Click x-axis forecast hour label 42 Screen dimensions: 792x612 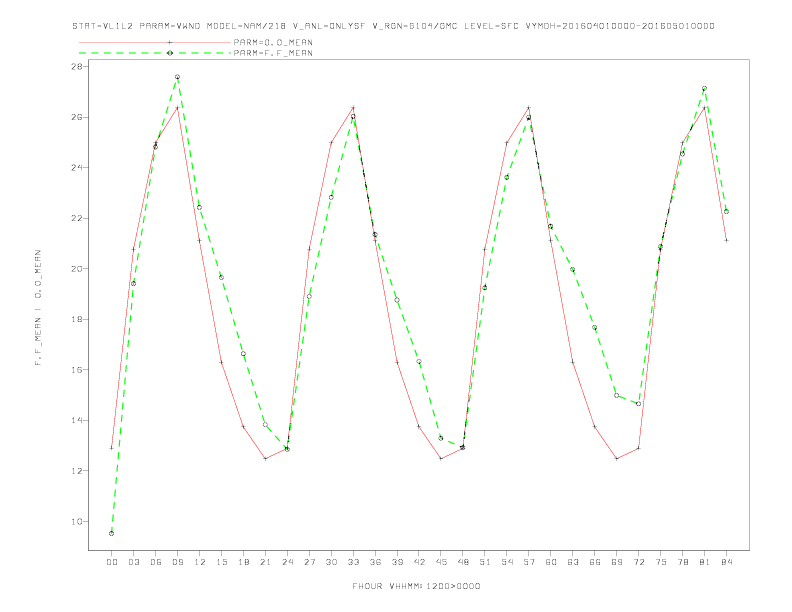coord(419,562)
